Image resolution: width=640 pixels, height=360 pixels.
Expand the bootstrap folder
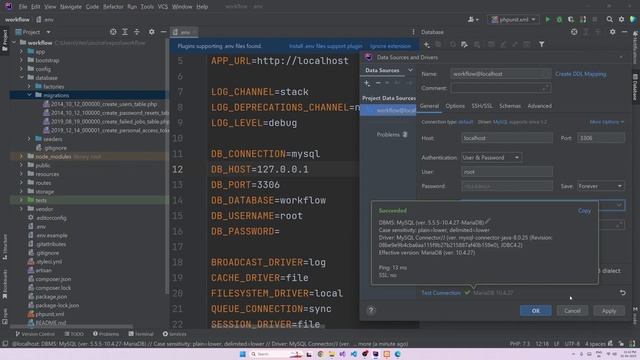[21, 60]
